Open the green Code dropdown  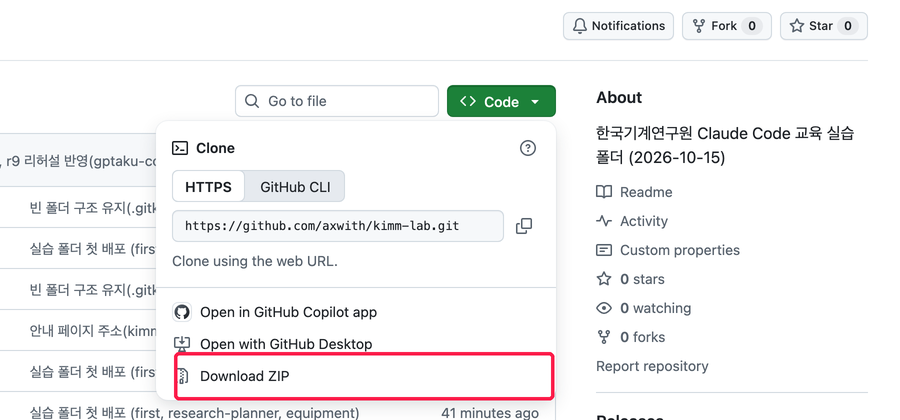click(501, 101)
